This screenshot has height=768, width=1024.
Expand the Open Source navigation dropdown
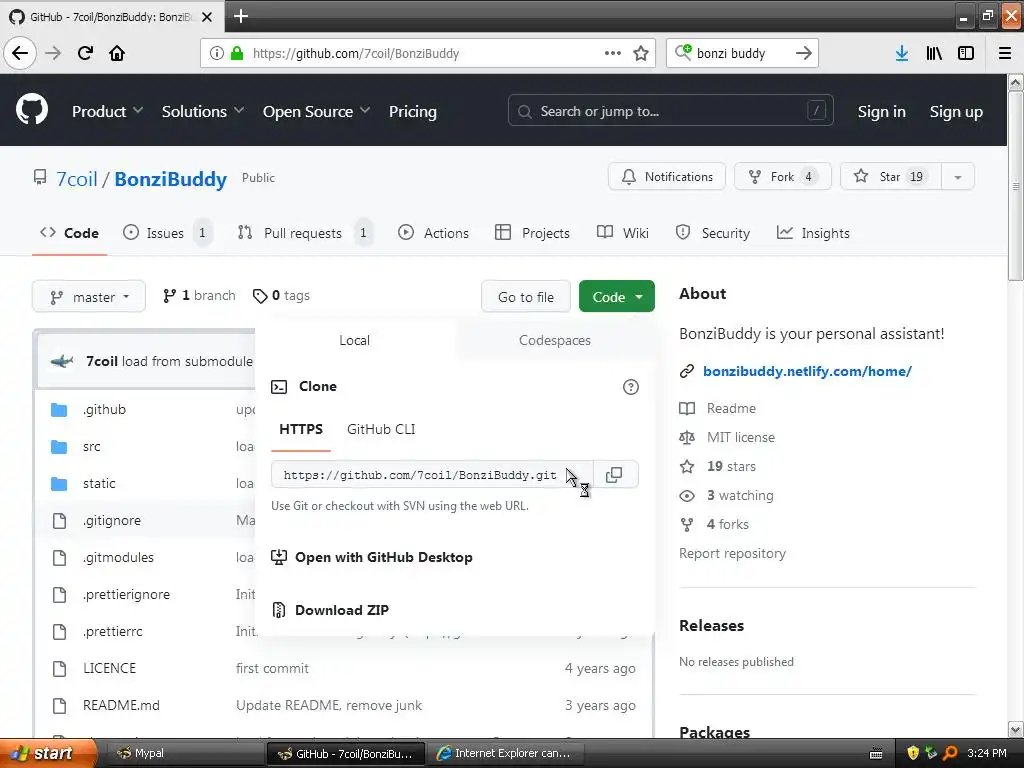click(x=316, y=112)
